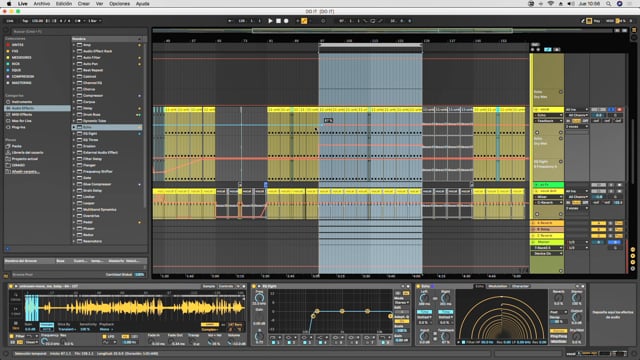This screenshot has height=360, width=640.
Task: Click the Apple menu icon
Action: 9,4
